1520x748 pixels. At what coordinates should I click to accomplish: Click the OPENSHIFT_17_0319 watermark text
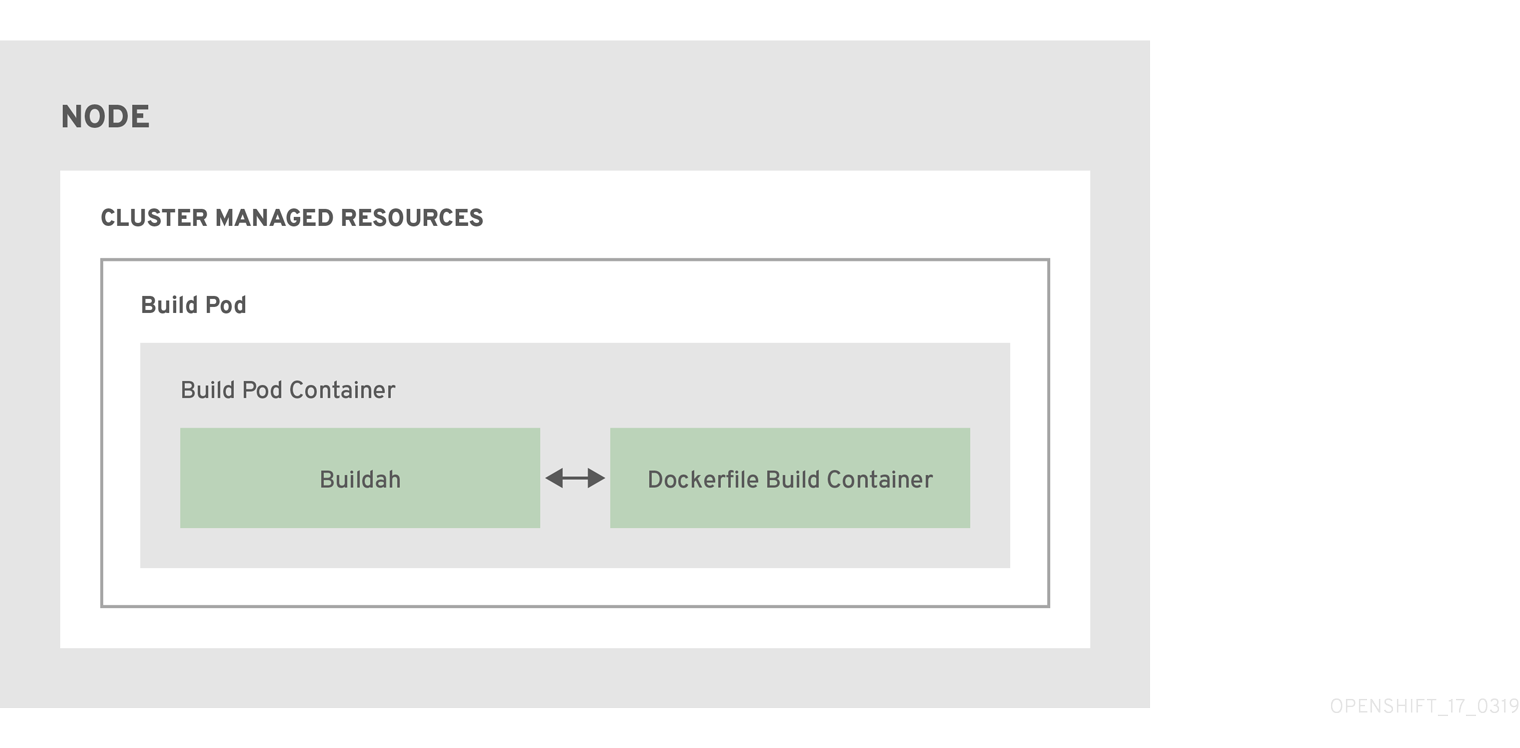click(x=1424, y=707)
